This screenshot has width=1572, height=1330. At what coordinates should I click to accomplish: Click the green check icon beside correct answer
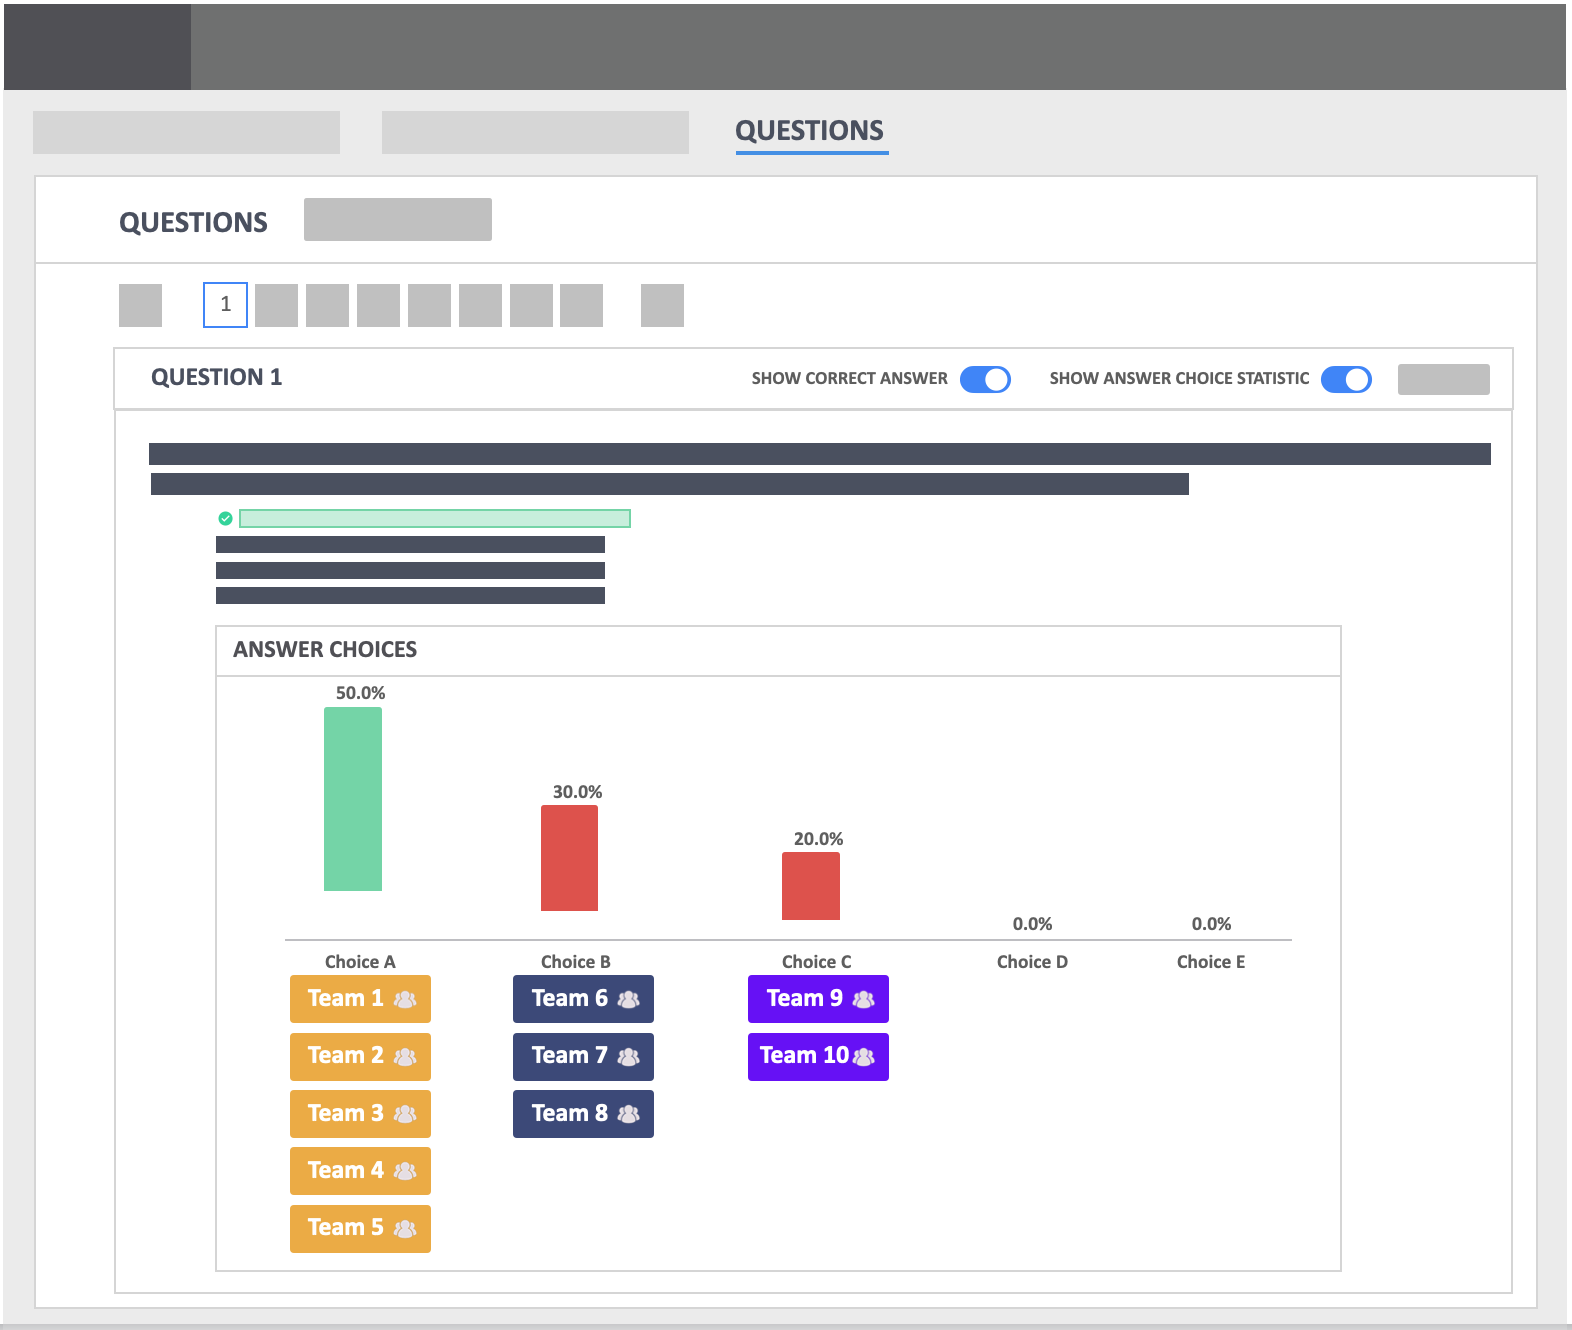(226, 518)
